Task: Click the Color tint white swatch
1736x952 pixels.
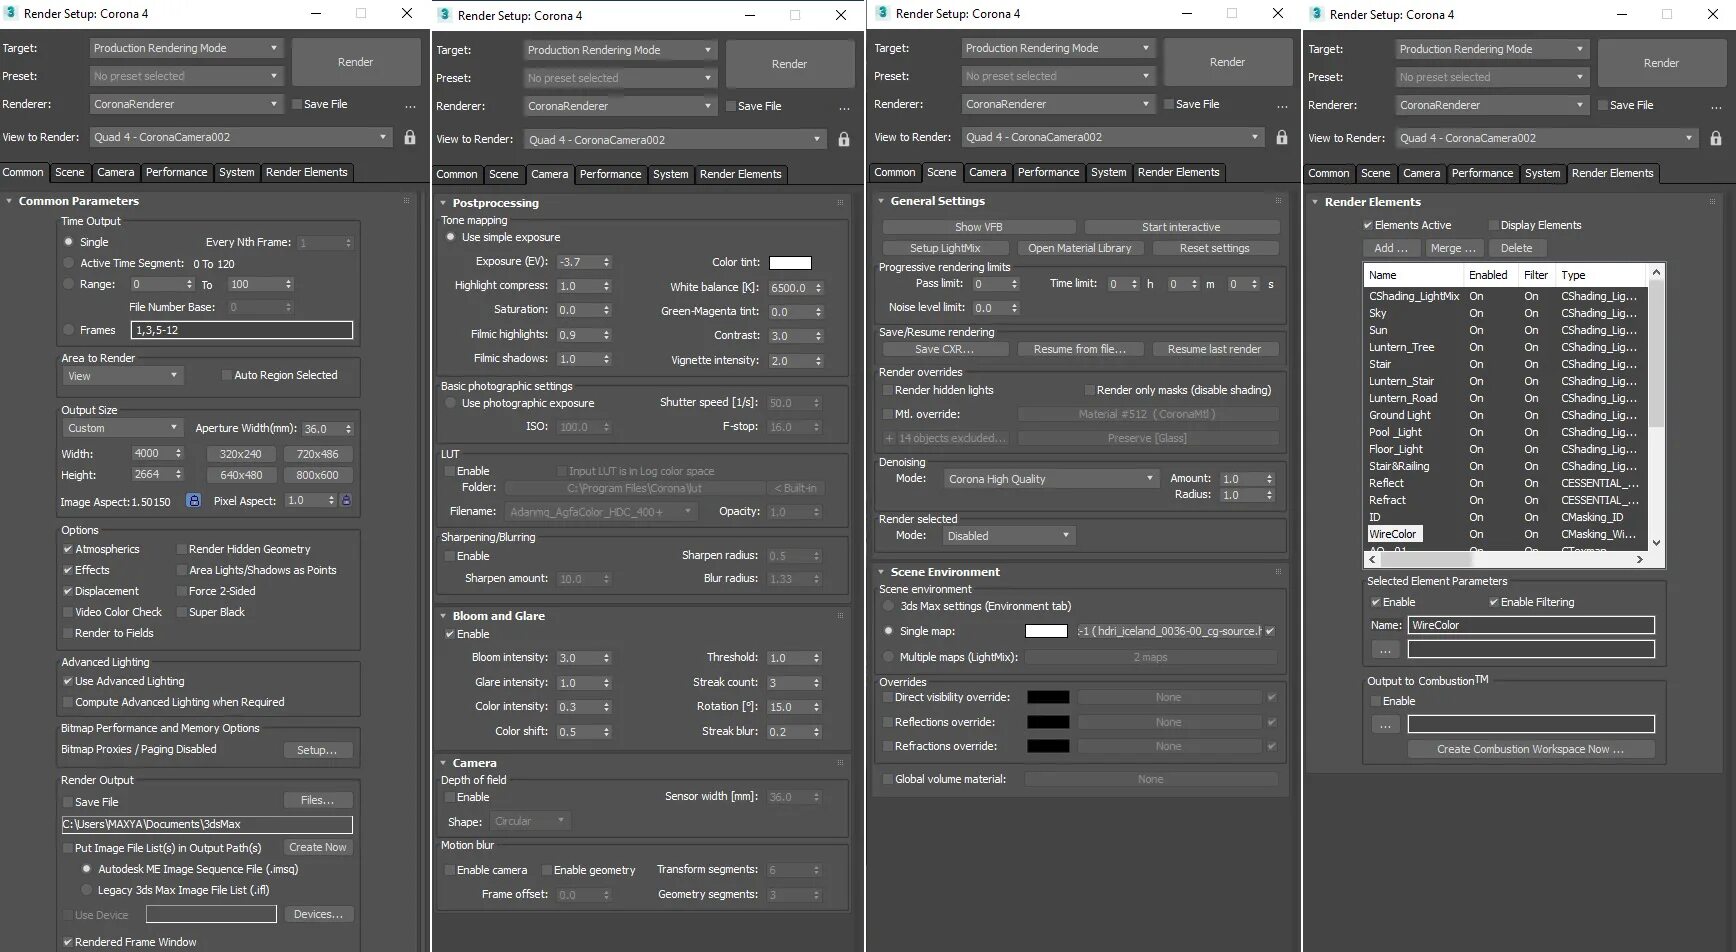Action: coord(790,263)
